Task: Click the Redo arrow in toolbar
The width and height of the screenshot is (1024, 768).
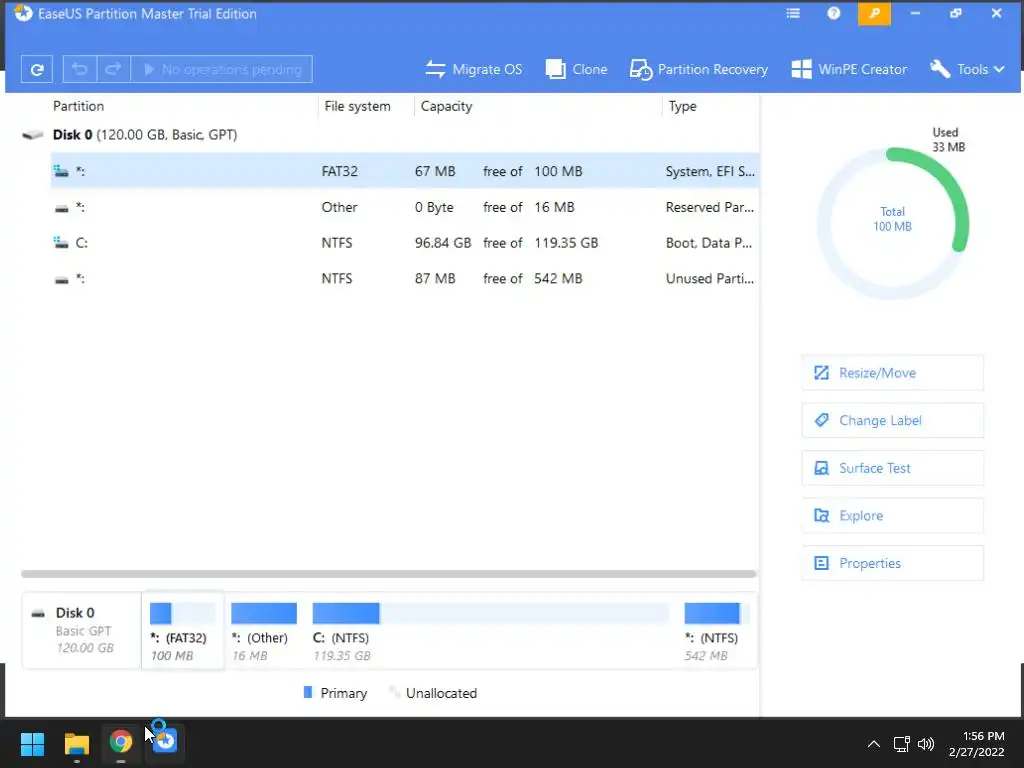Action: click(x=114, y=69)
